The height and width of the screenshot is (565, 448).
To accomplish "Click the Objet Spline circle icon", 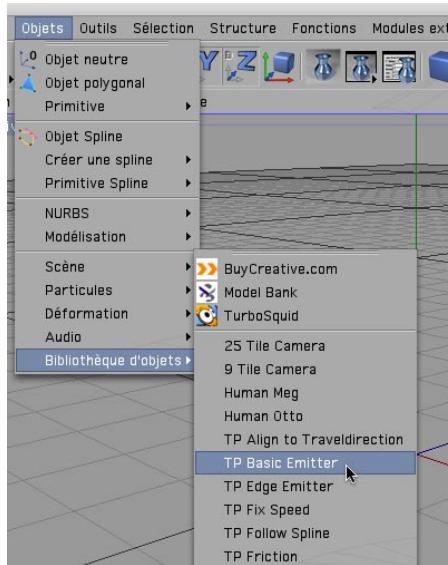I will [x=27, y=137].
